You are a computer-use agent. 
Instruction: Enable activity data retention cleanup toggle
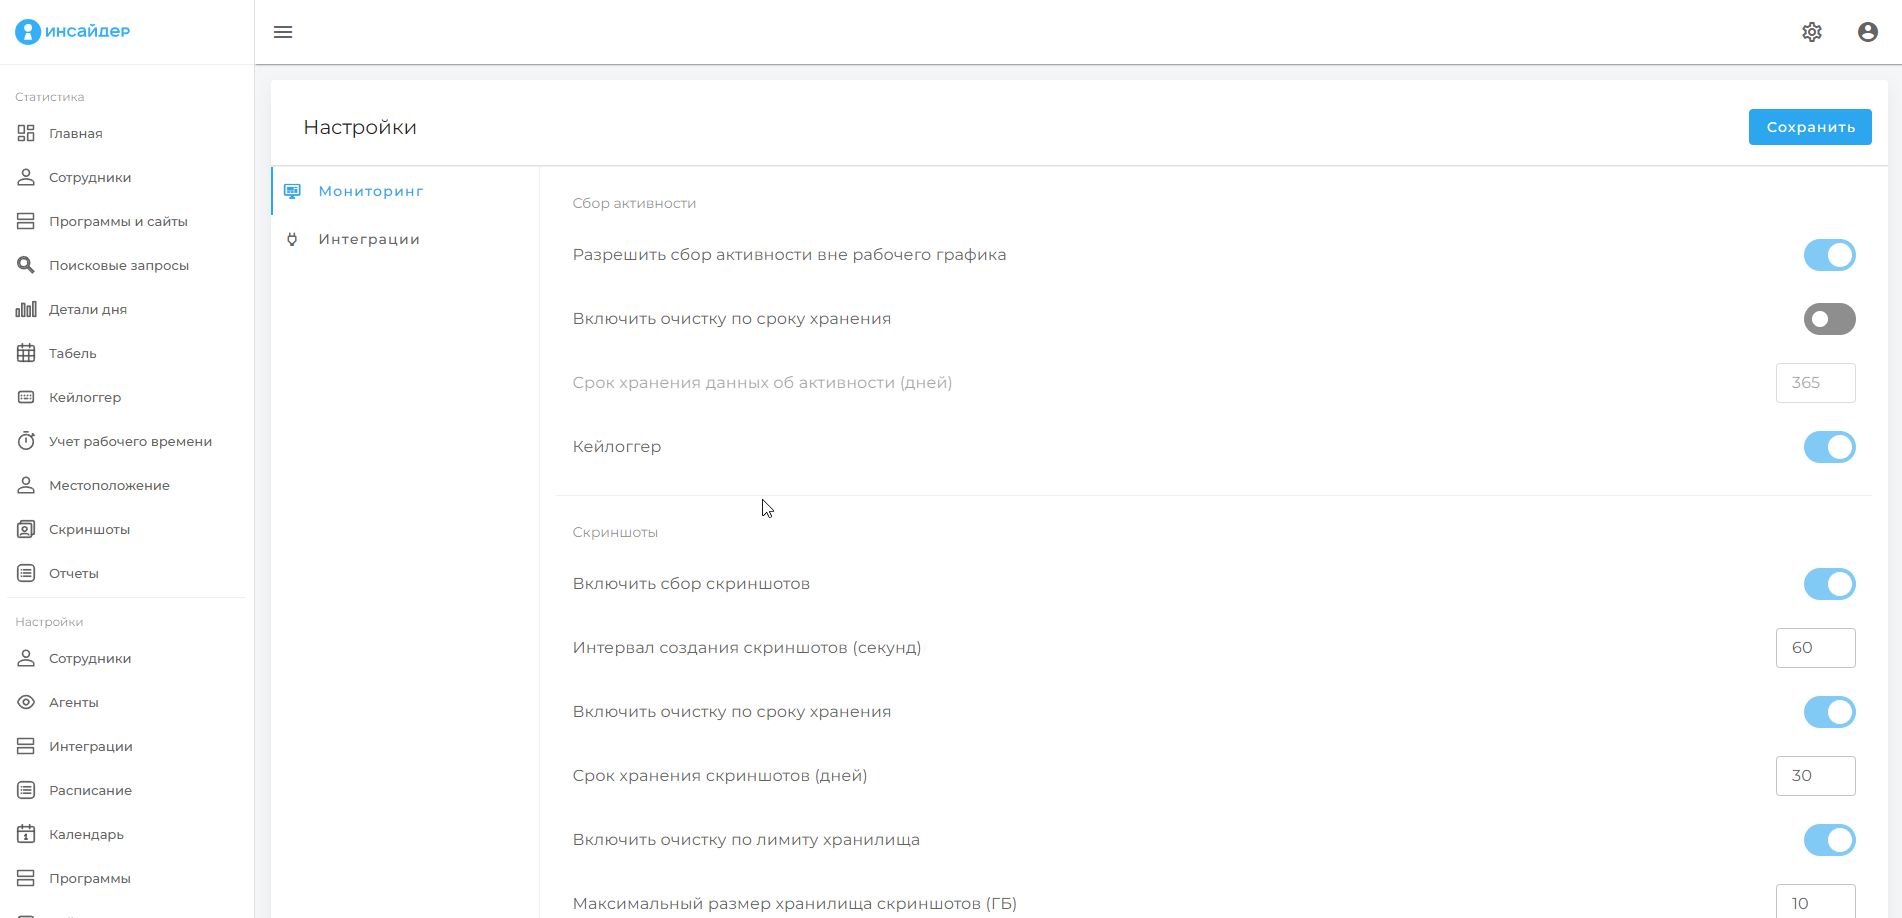tap(1828, 319)
